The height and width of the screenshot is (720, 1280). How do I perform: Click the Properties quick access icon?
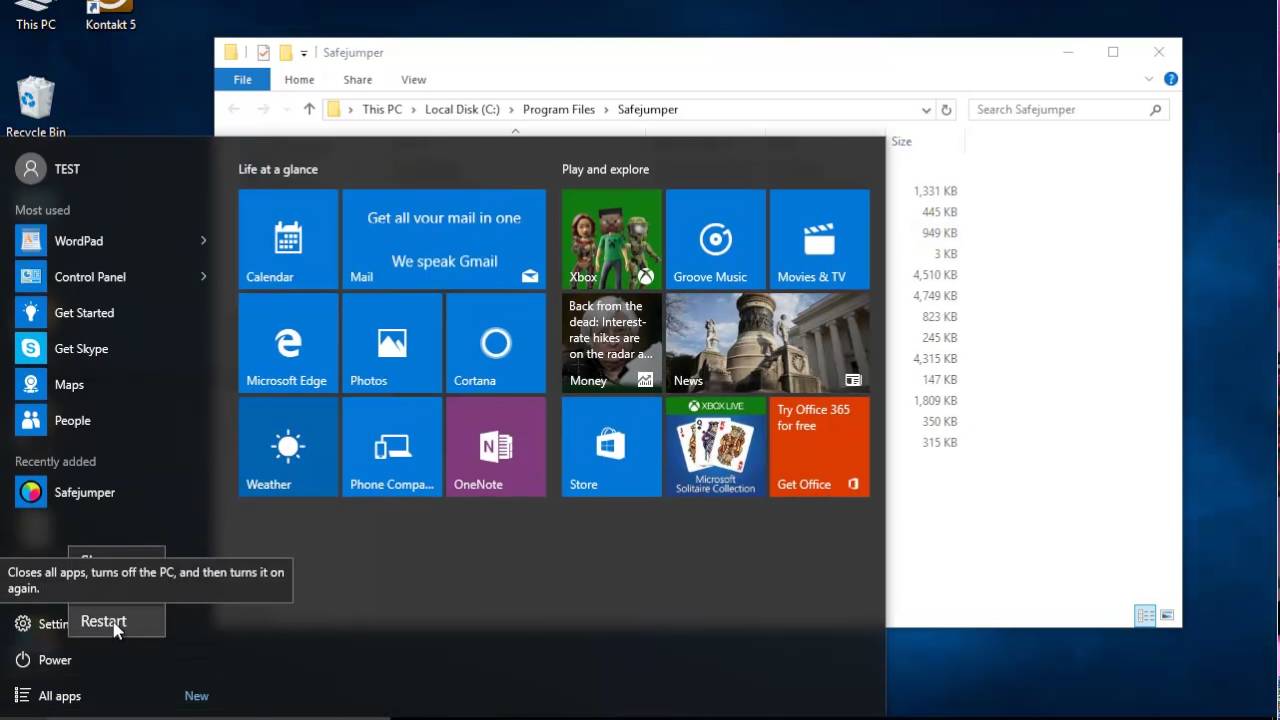point(264,53)
